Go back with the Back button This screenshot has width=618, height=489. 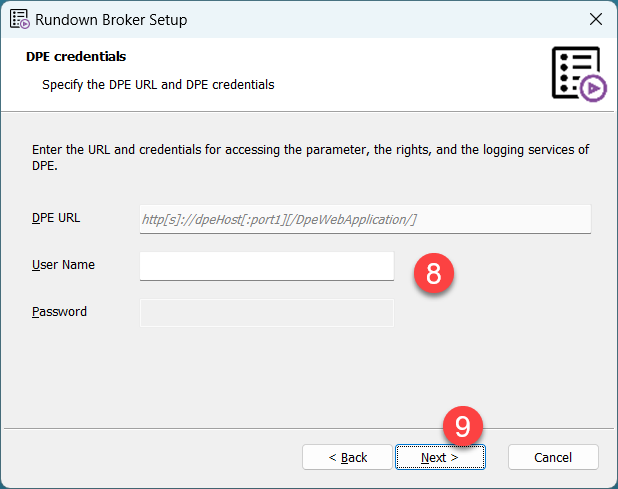coord(348,457)
